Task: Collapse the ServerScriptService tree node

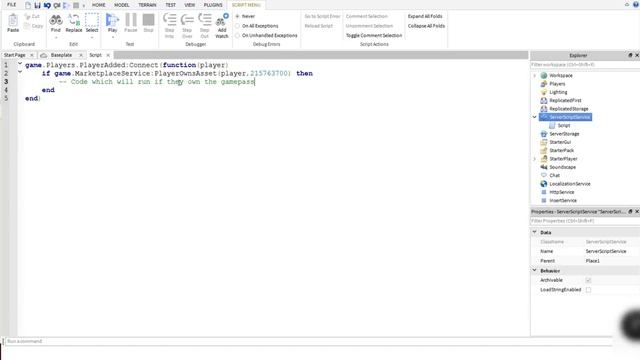Action: [535, 117]
